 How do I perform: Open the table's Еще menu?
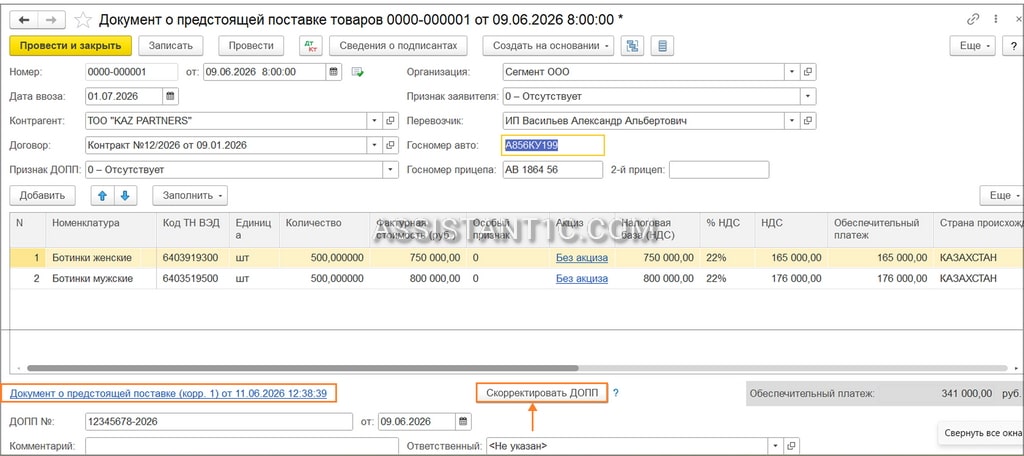point(1002,195)
